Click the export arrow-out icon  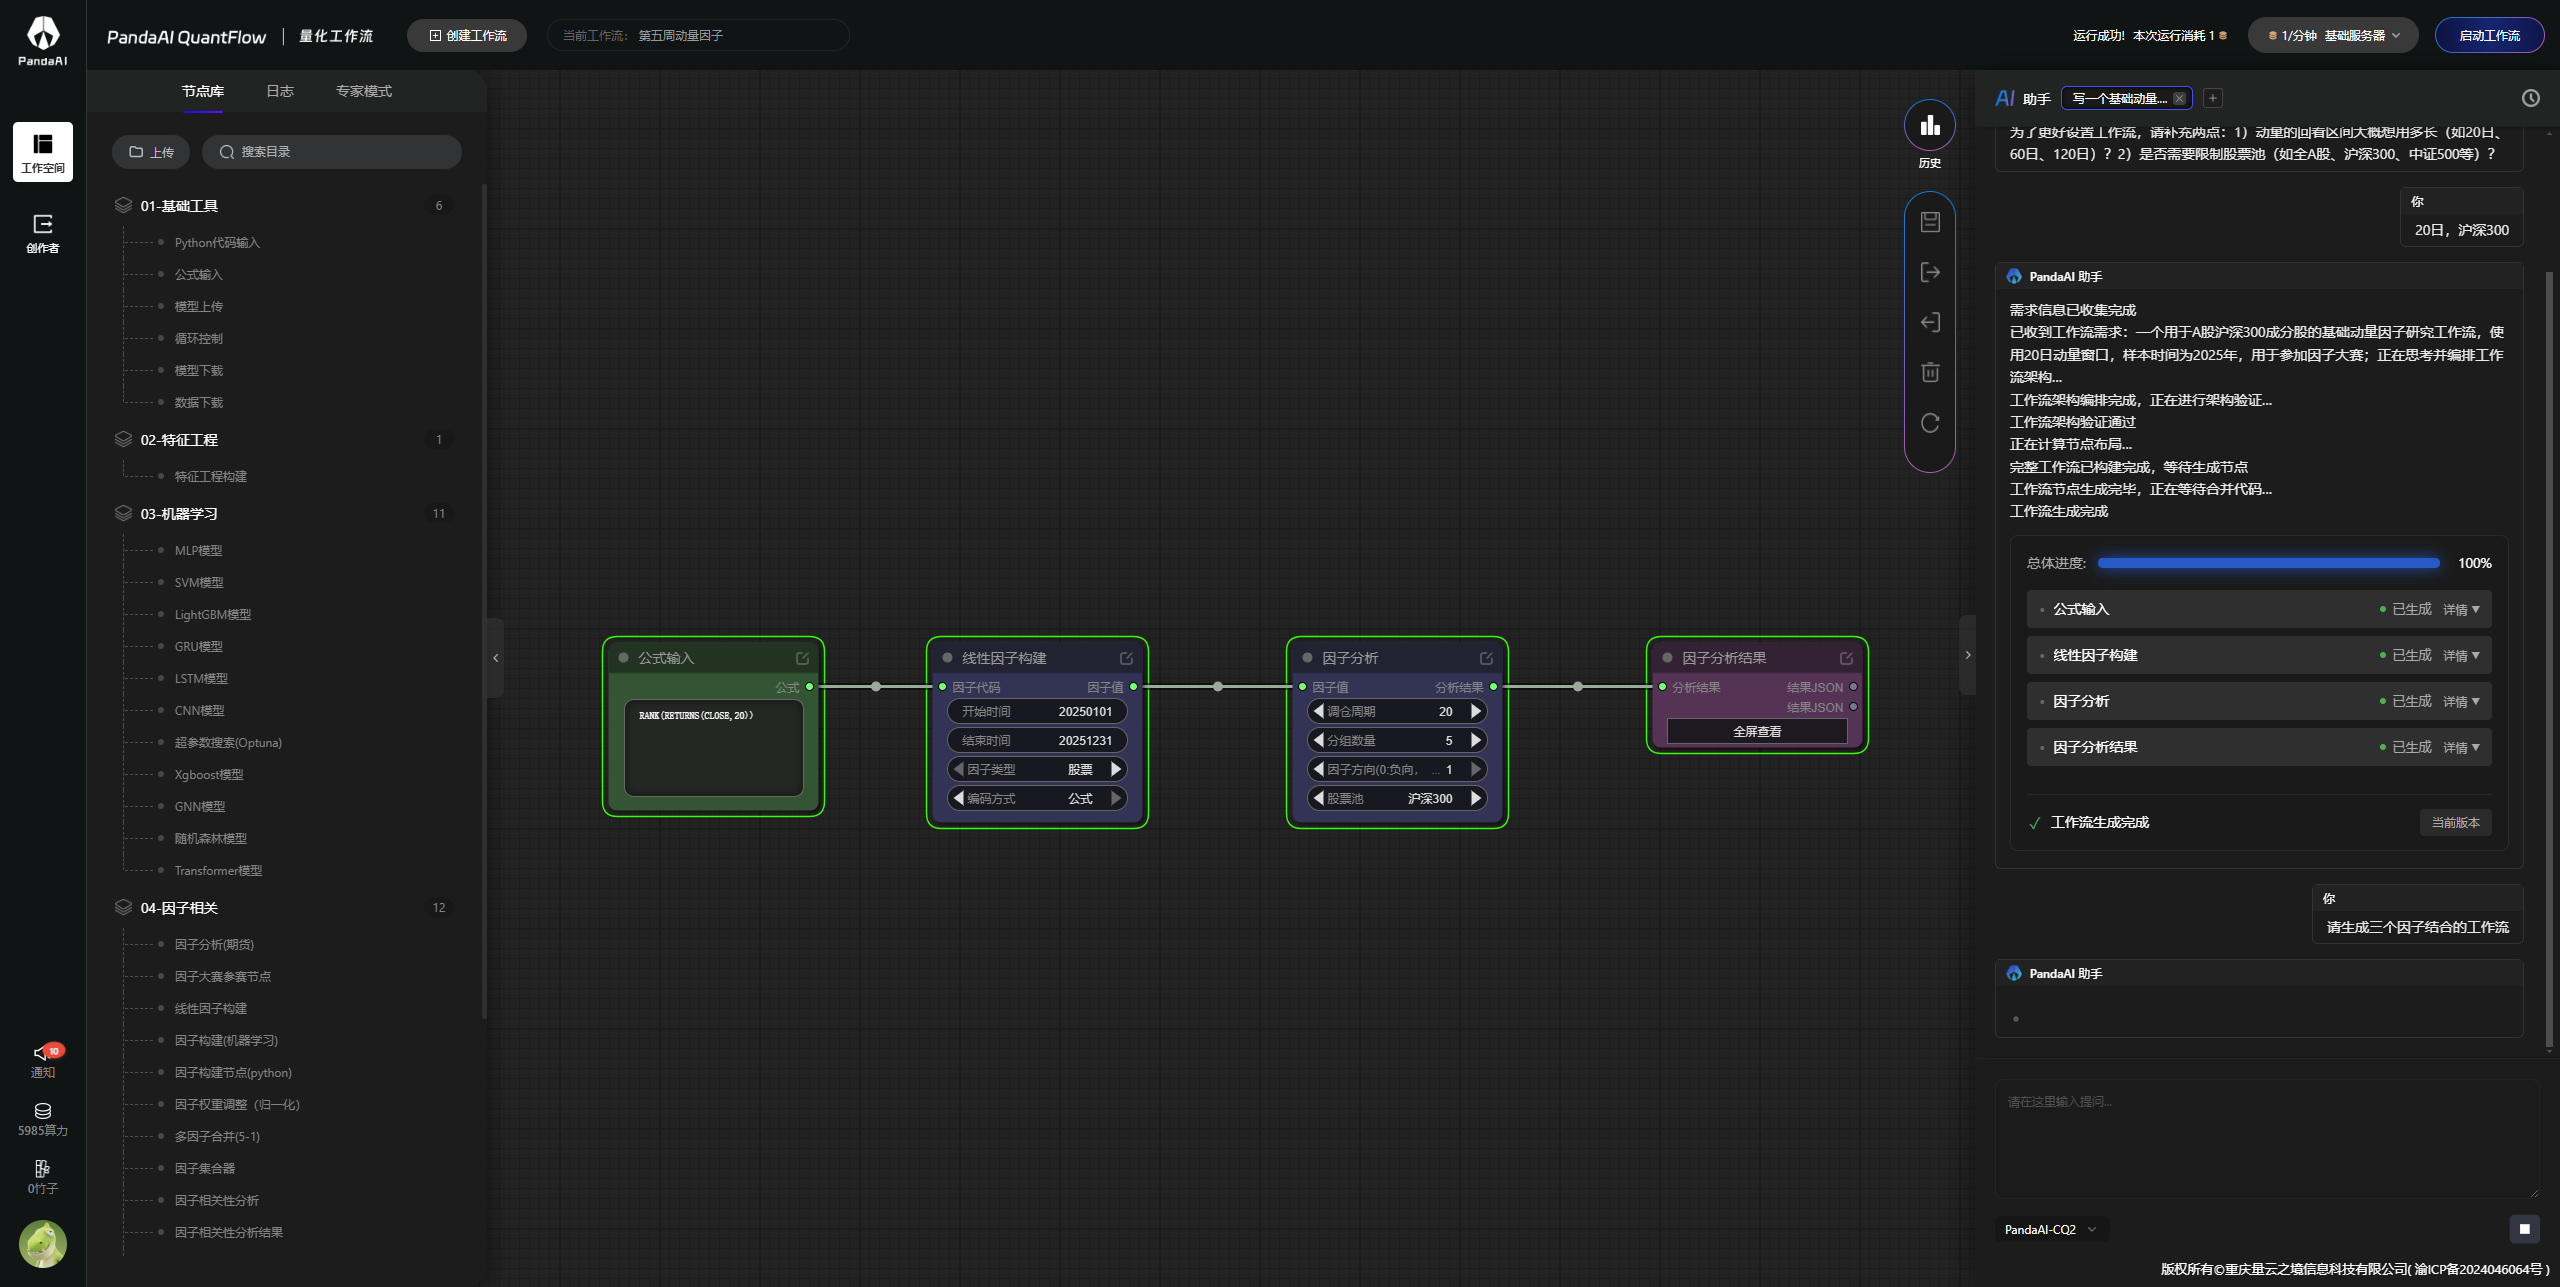[1930, 272]
